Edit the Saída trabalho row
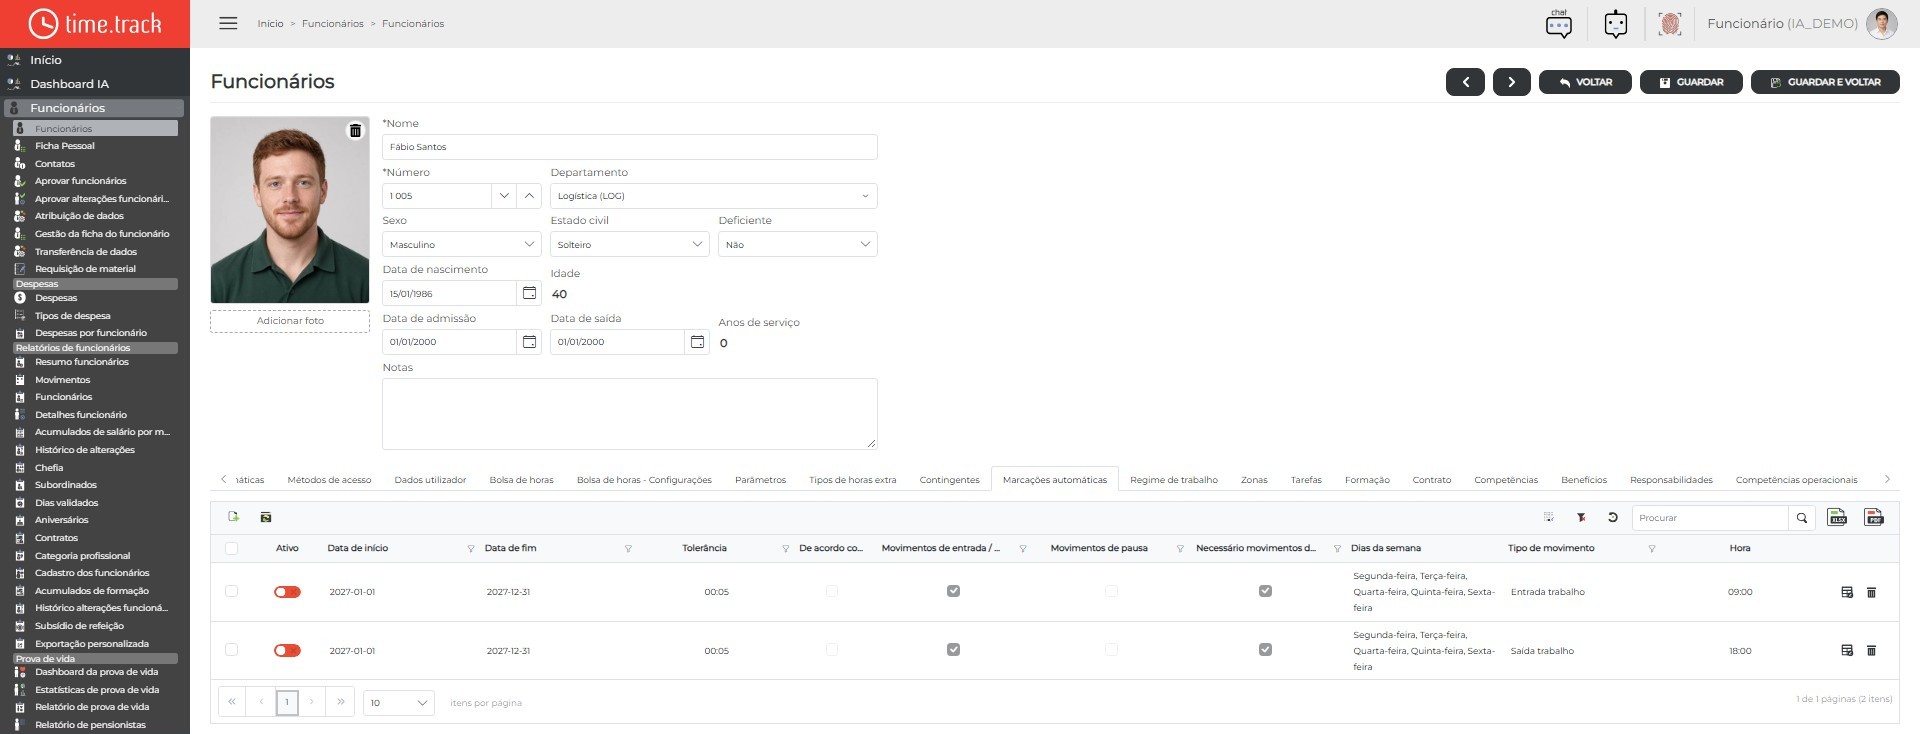 click(x=1847, y=650)
